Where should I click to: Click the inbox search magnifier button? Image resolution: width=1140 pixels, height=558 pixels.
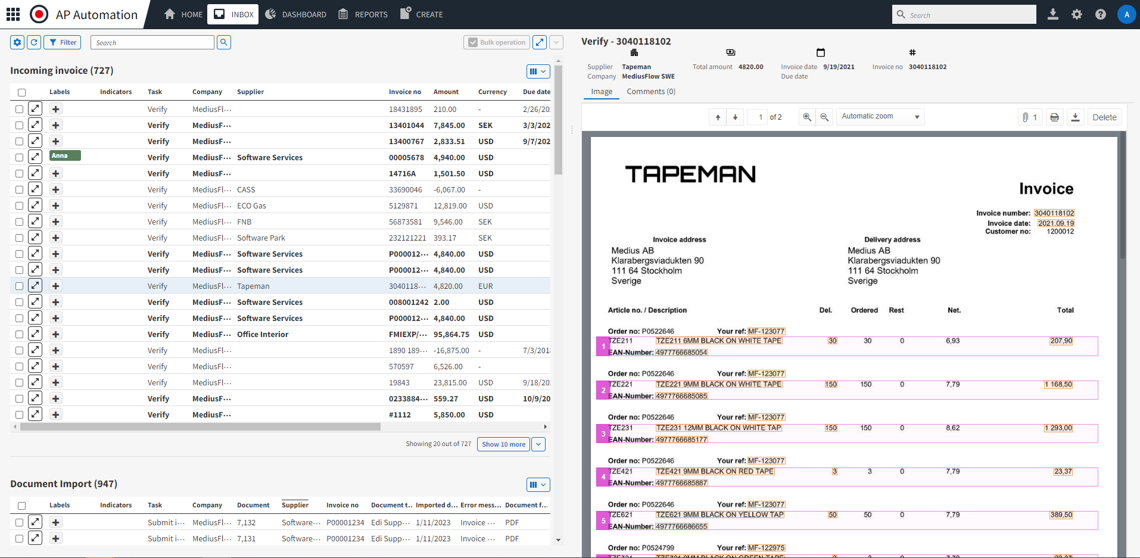click(x=224, y=42)
